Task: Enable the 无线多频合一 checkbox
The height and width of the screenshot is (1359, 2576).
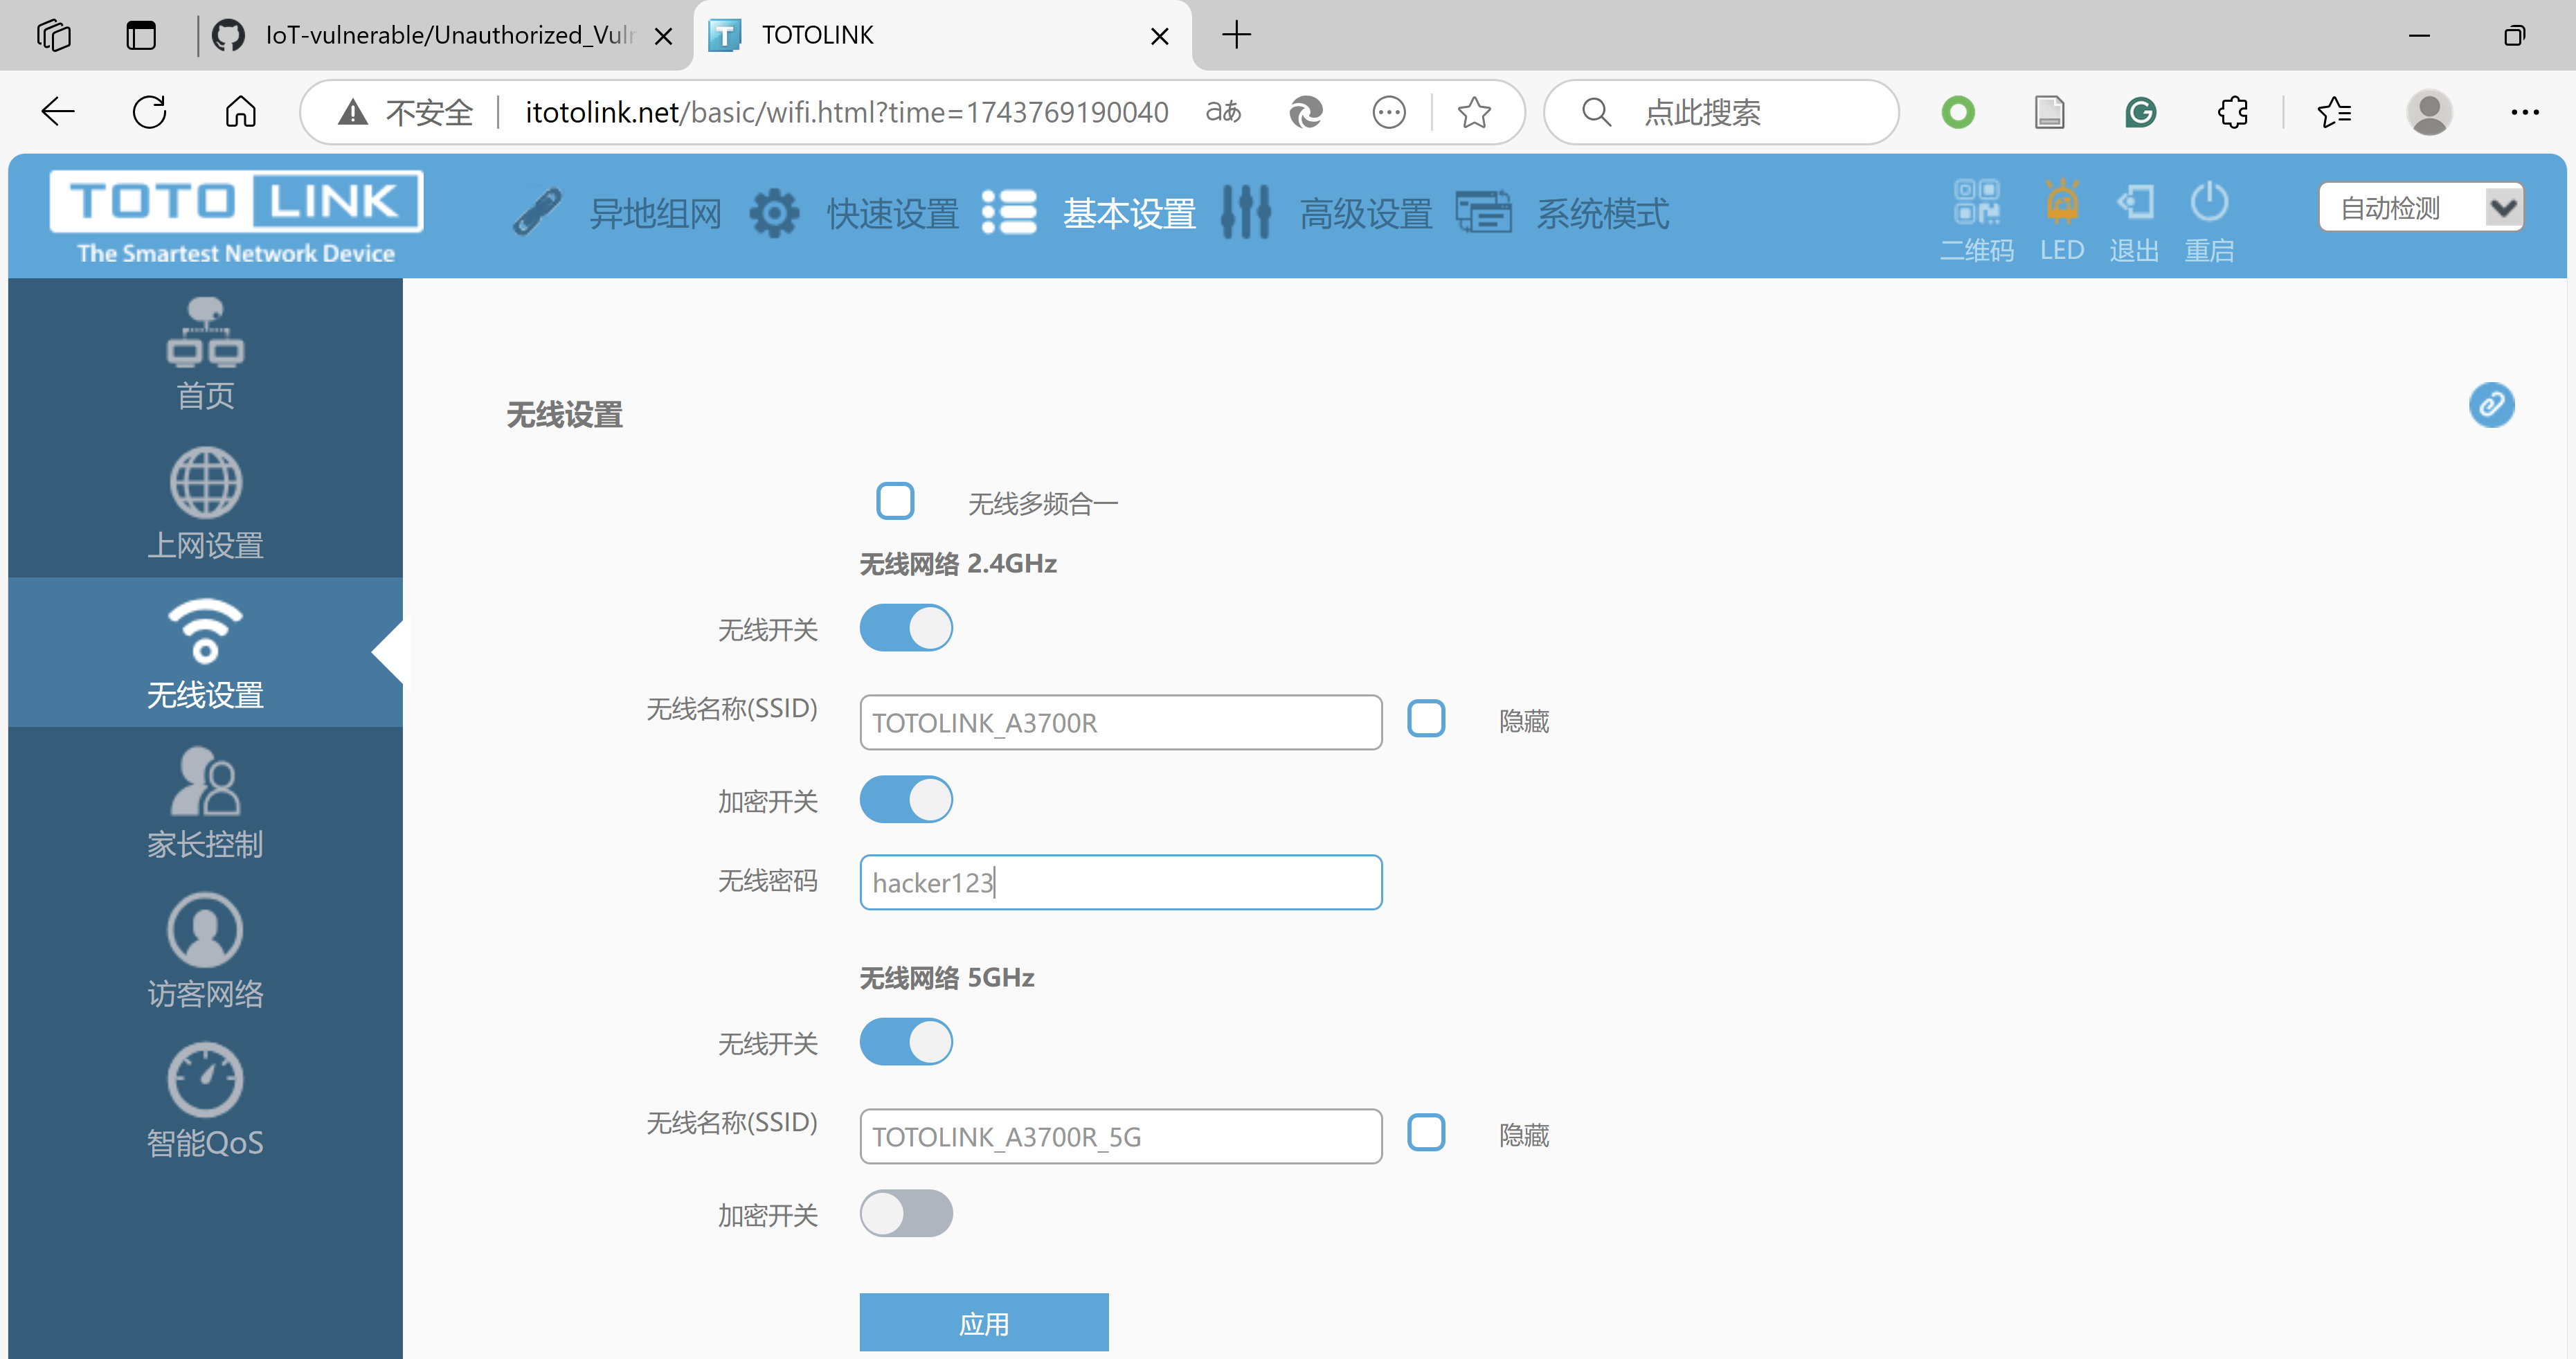Action: (x=895, y=501)
